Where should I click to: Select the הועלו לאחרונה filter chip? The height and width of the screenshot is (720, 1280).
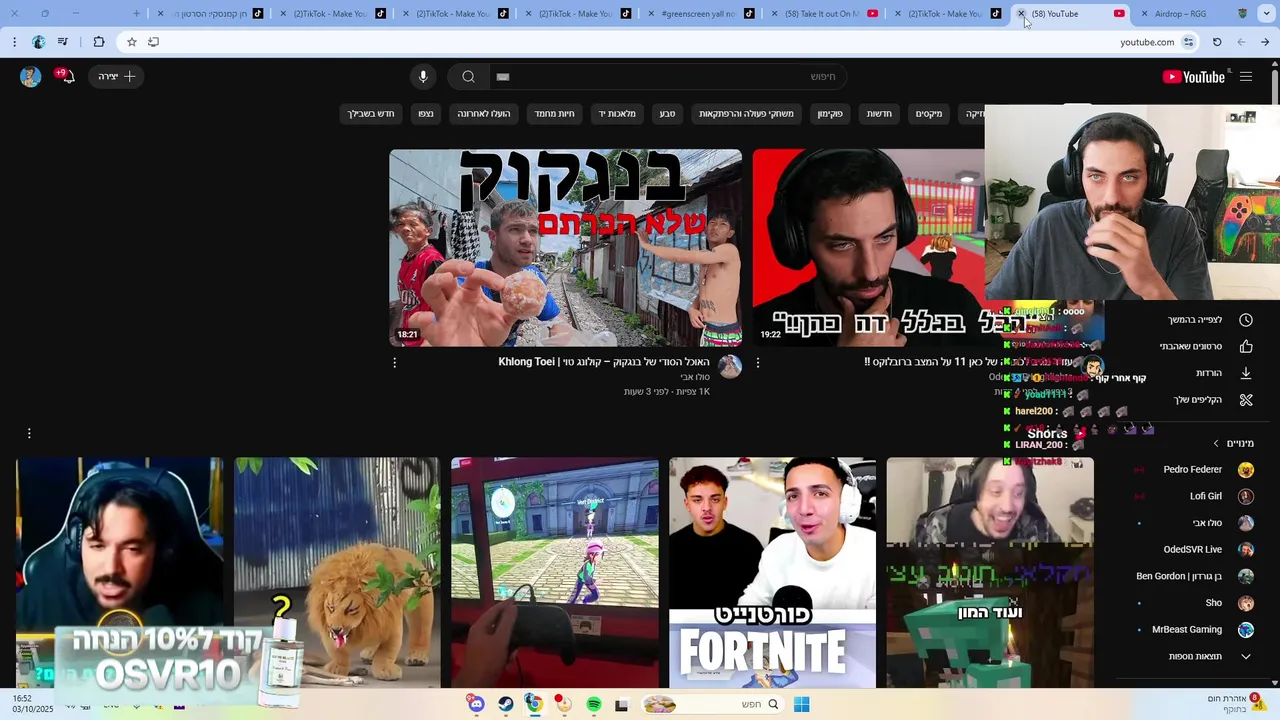484,114
